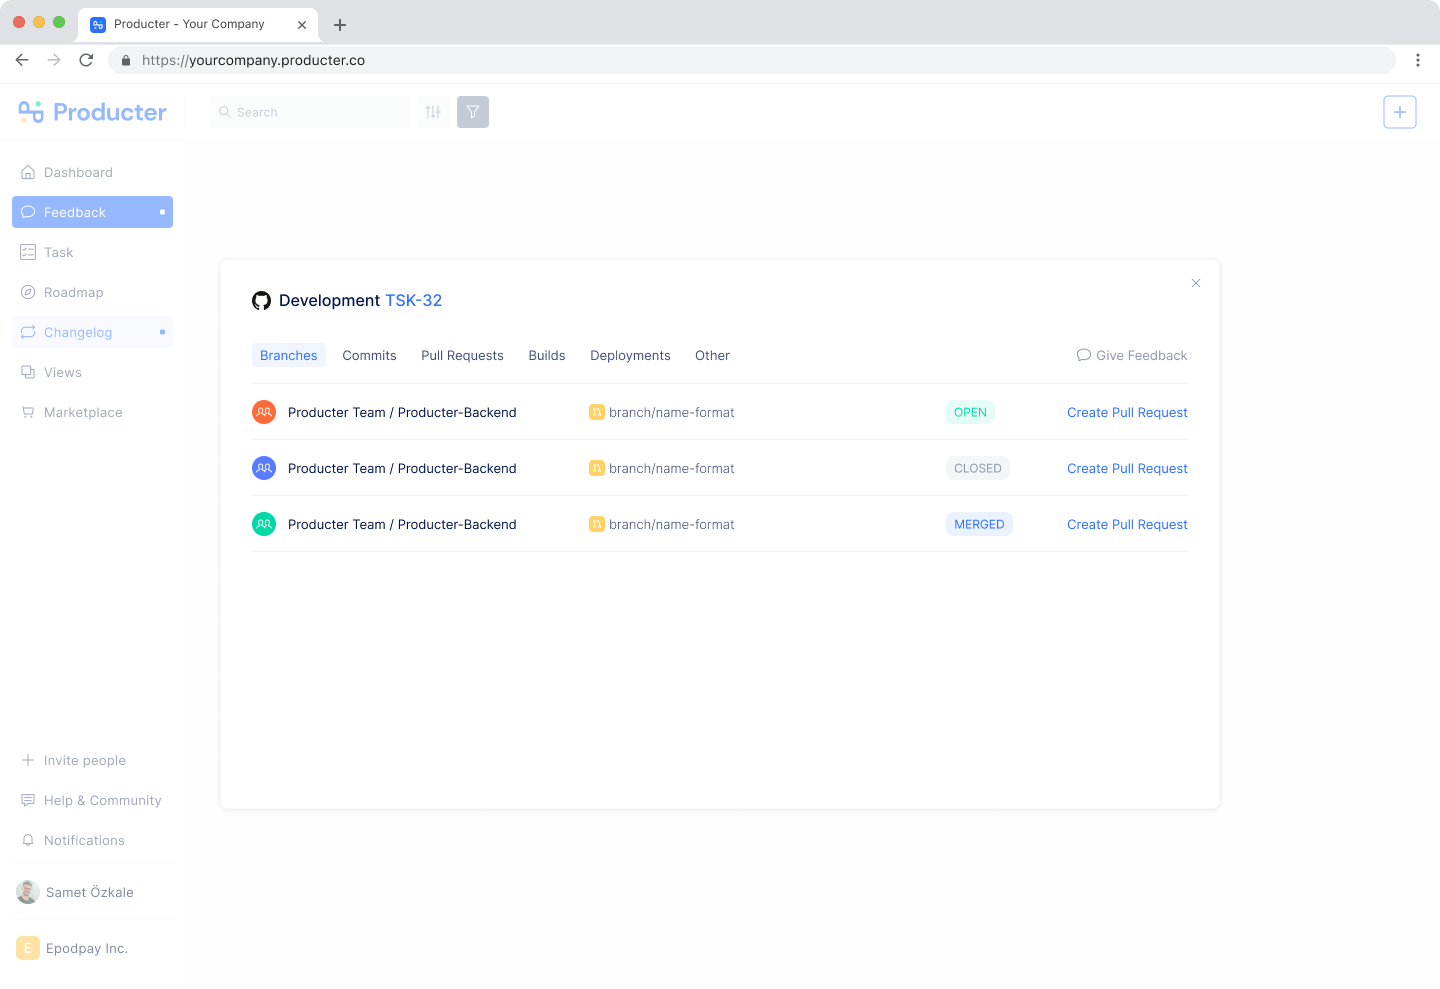Viewport: 1440px width, 989px height.
Task: Open Dashboard in sidebar
Action: [92, 172]
